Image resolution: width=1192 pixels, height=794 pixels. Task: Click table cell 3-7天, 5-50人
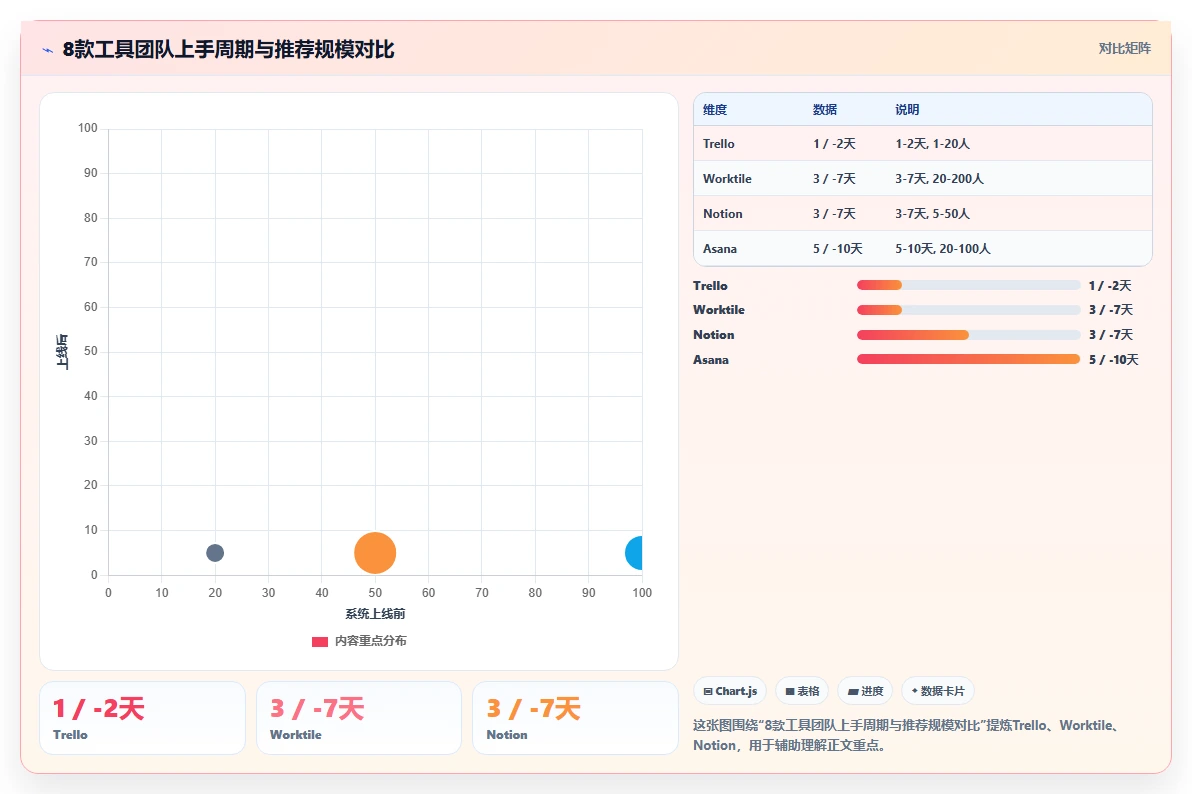click(932, 214)
